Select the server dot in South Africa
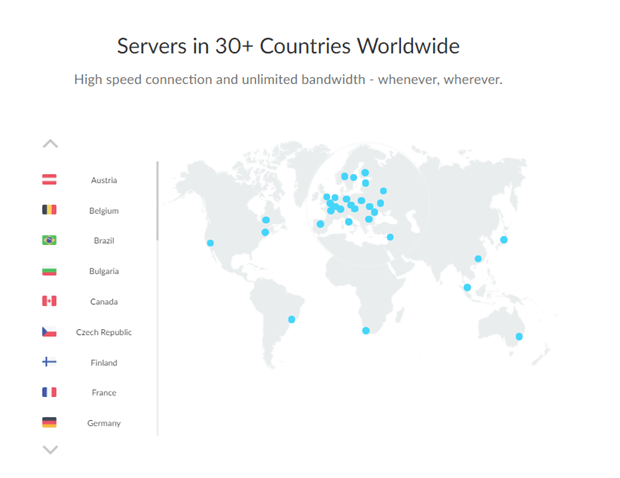 coord(366,331)
